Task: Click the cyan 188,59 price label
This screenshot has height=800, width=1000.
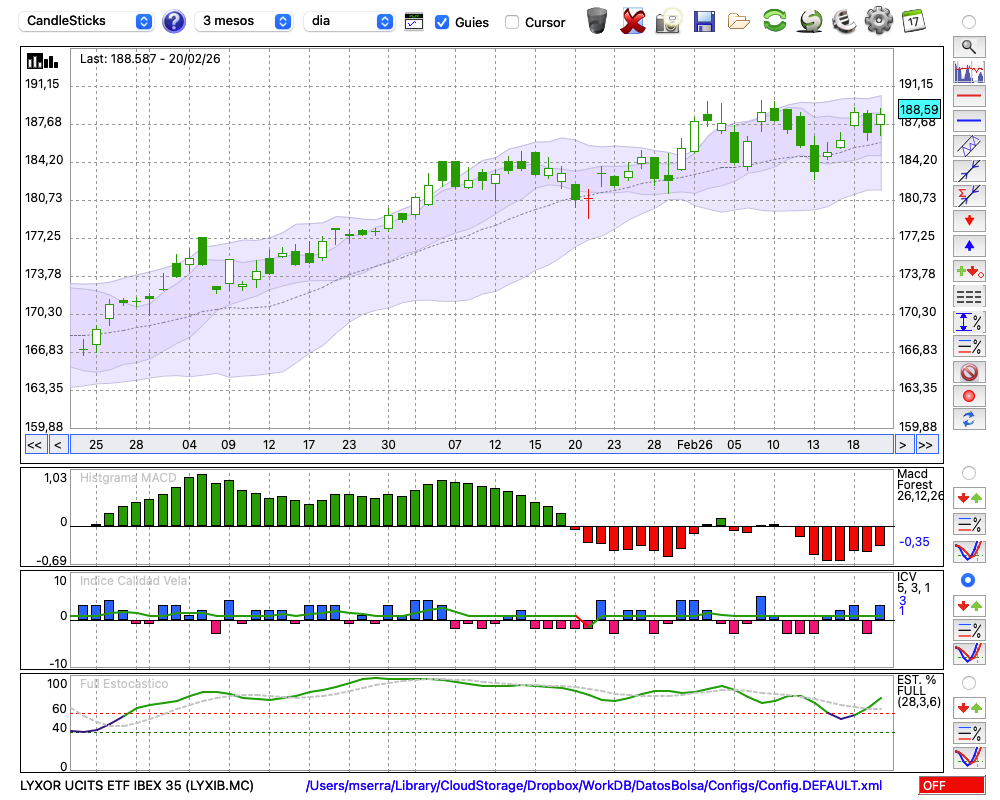Action: click(x=918, y=109)
